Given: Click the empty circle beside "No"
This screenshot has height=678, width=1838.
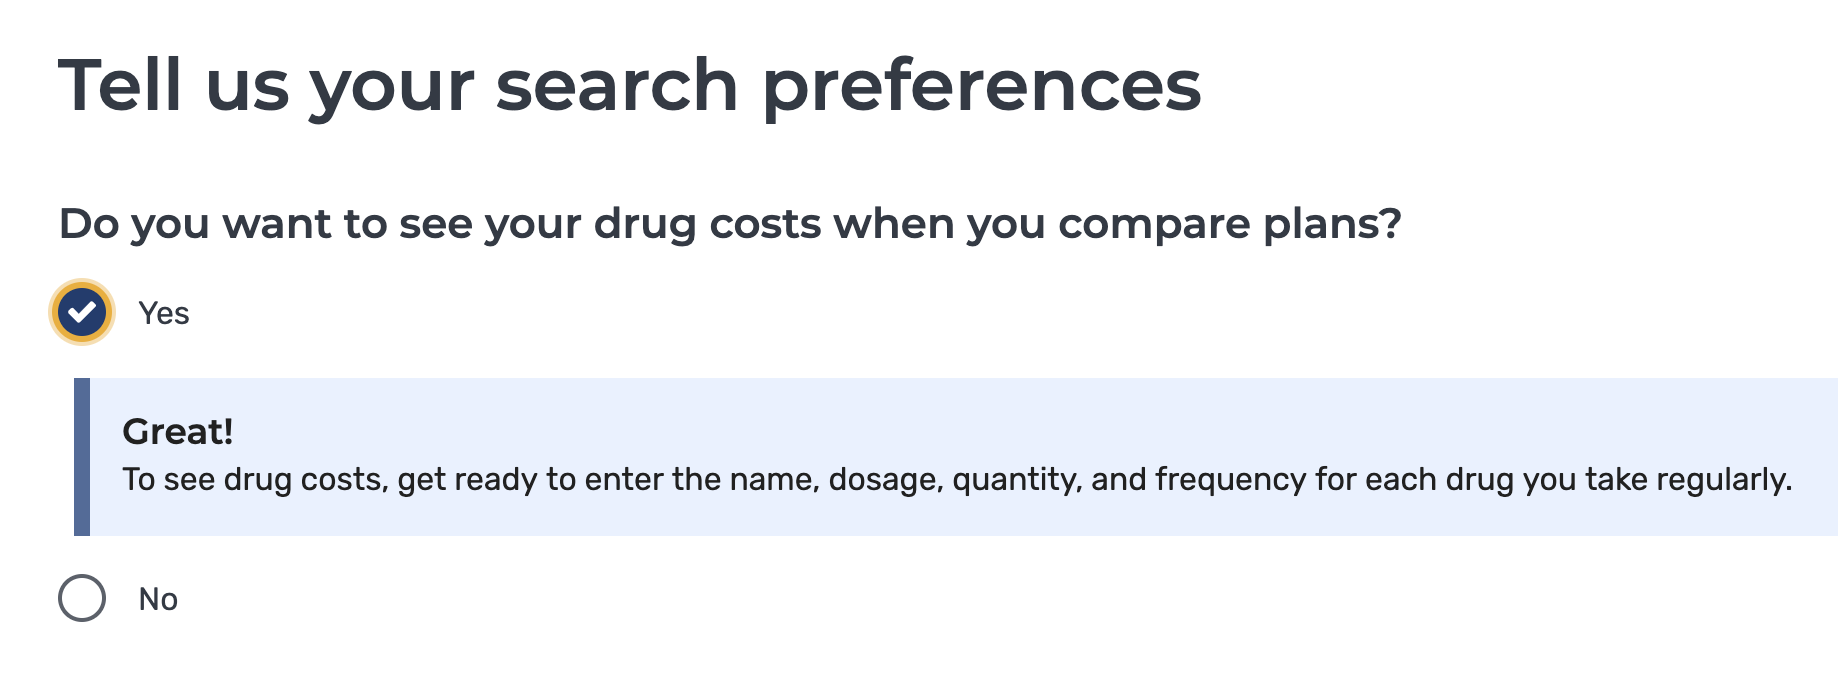Looking at the screenshot, I should [x=82, y=598].
